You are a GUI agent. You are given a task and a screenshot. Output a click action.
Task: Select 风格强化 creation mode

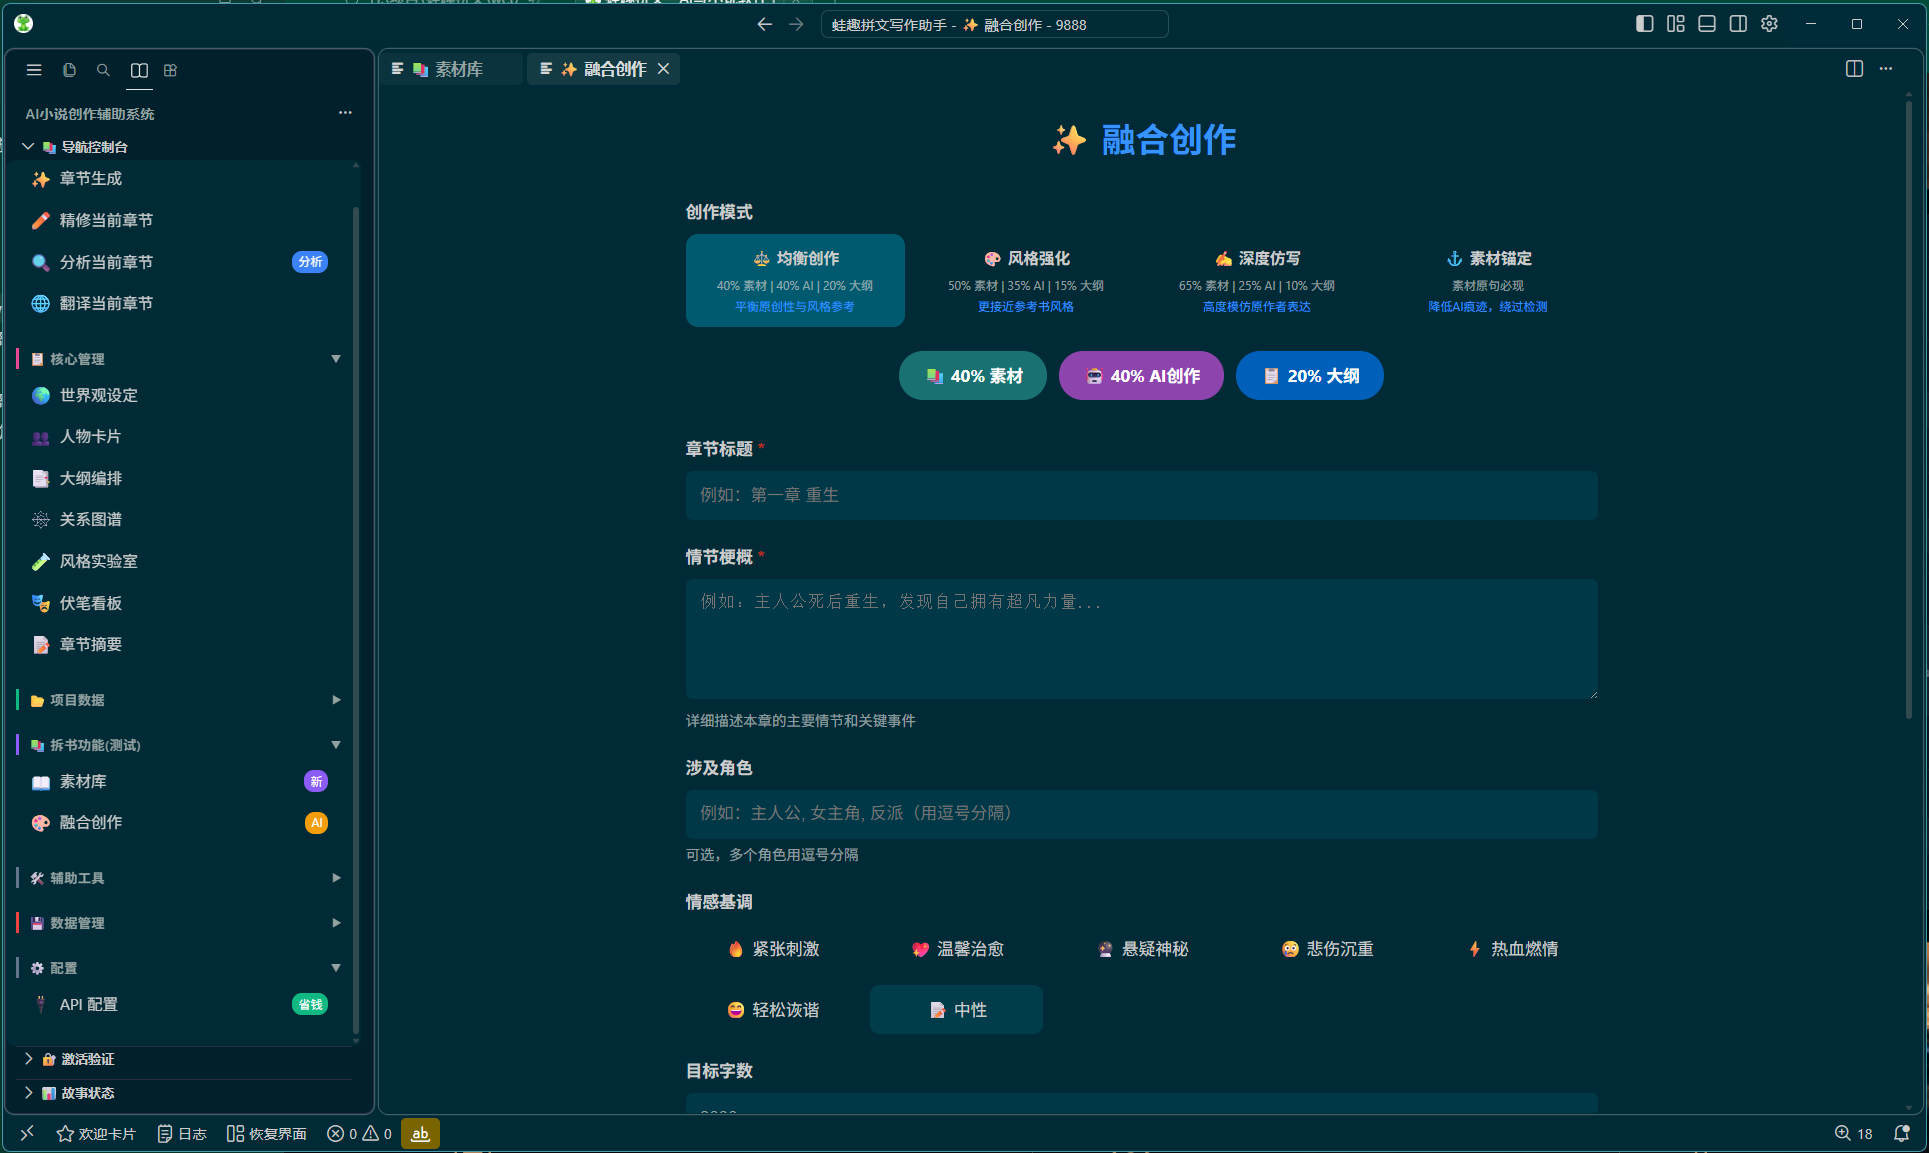[1026, 280]
